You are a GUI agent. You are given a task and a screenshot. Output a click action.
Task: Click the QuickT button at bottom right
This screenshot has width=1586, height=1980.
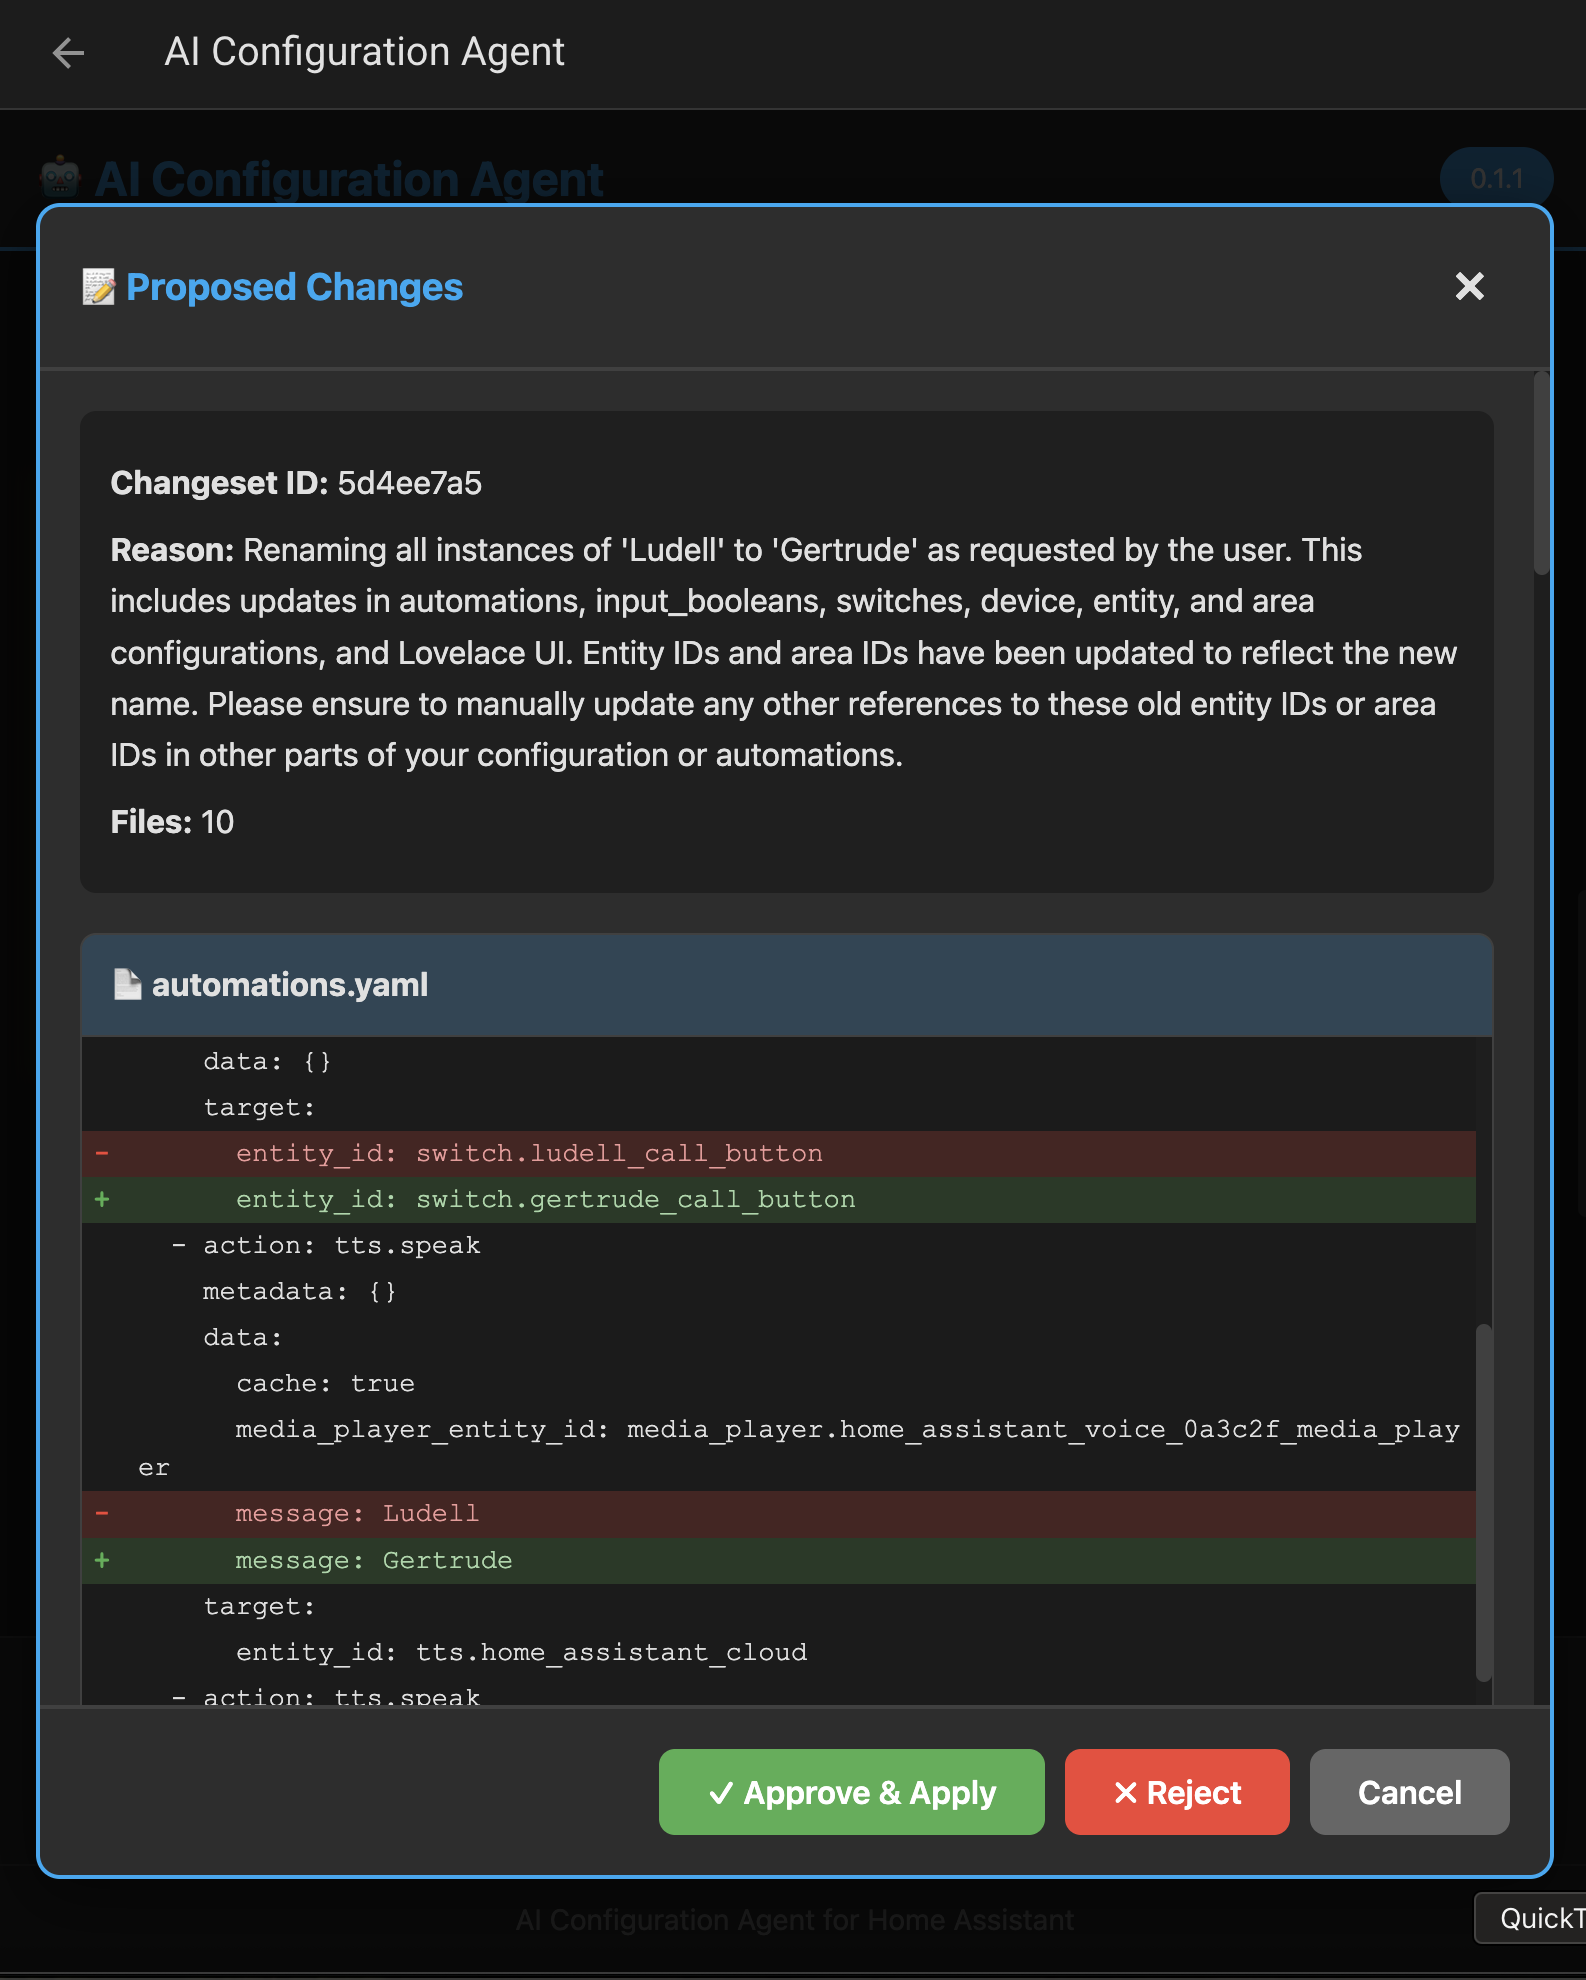coord(1535,1918)
